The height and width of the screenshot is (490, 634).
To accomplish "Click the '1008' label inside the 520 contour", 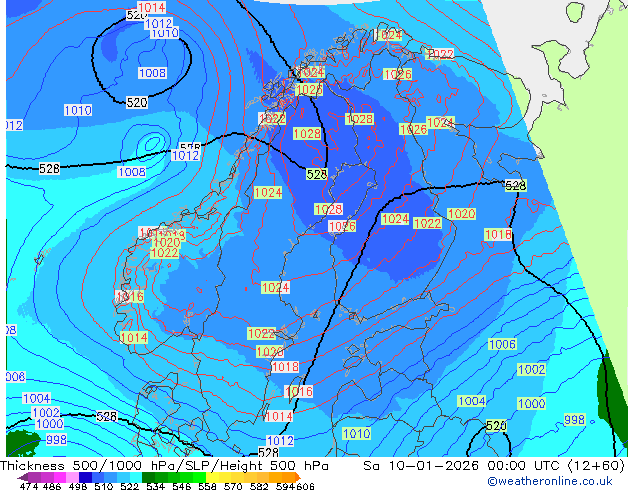I will coord(152,73).
